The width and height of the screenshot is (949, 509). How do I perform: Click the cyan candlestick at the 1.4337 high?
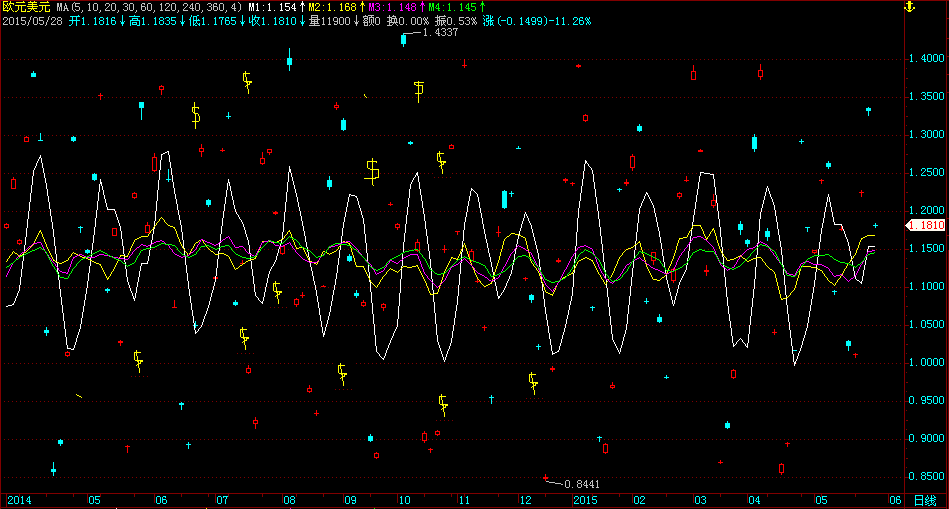tap(404, 39)
